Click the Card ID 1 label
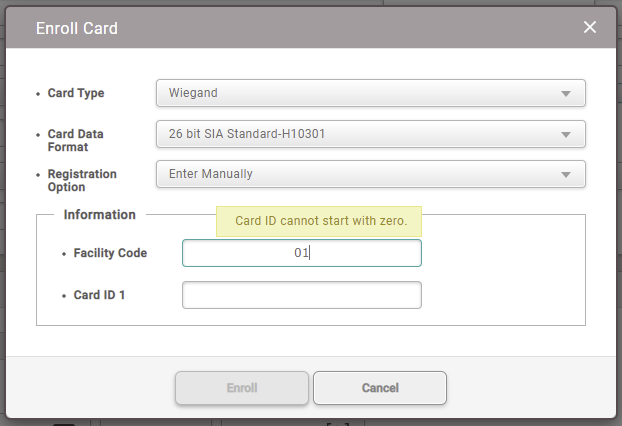Viewport: 622px width, 426px height. (100, 295)
